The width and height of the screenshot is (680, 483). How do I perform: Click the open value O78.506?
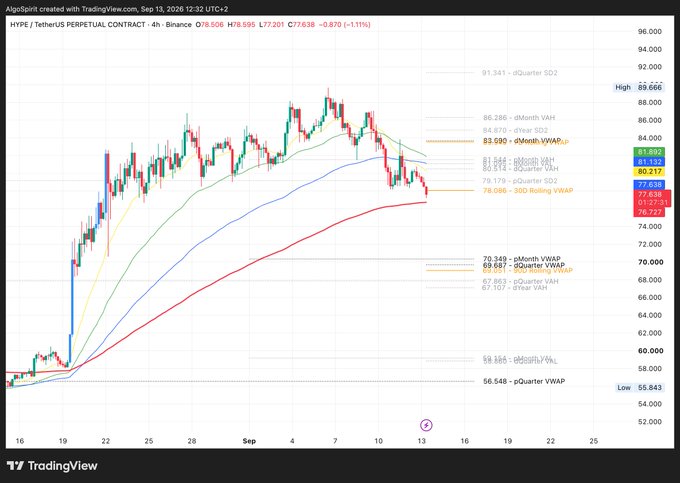(209, 25)
